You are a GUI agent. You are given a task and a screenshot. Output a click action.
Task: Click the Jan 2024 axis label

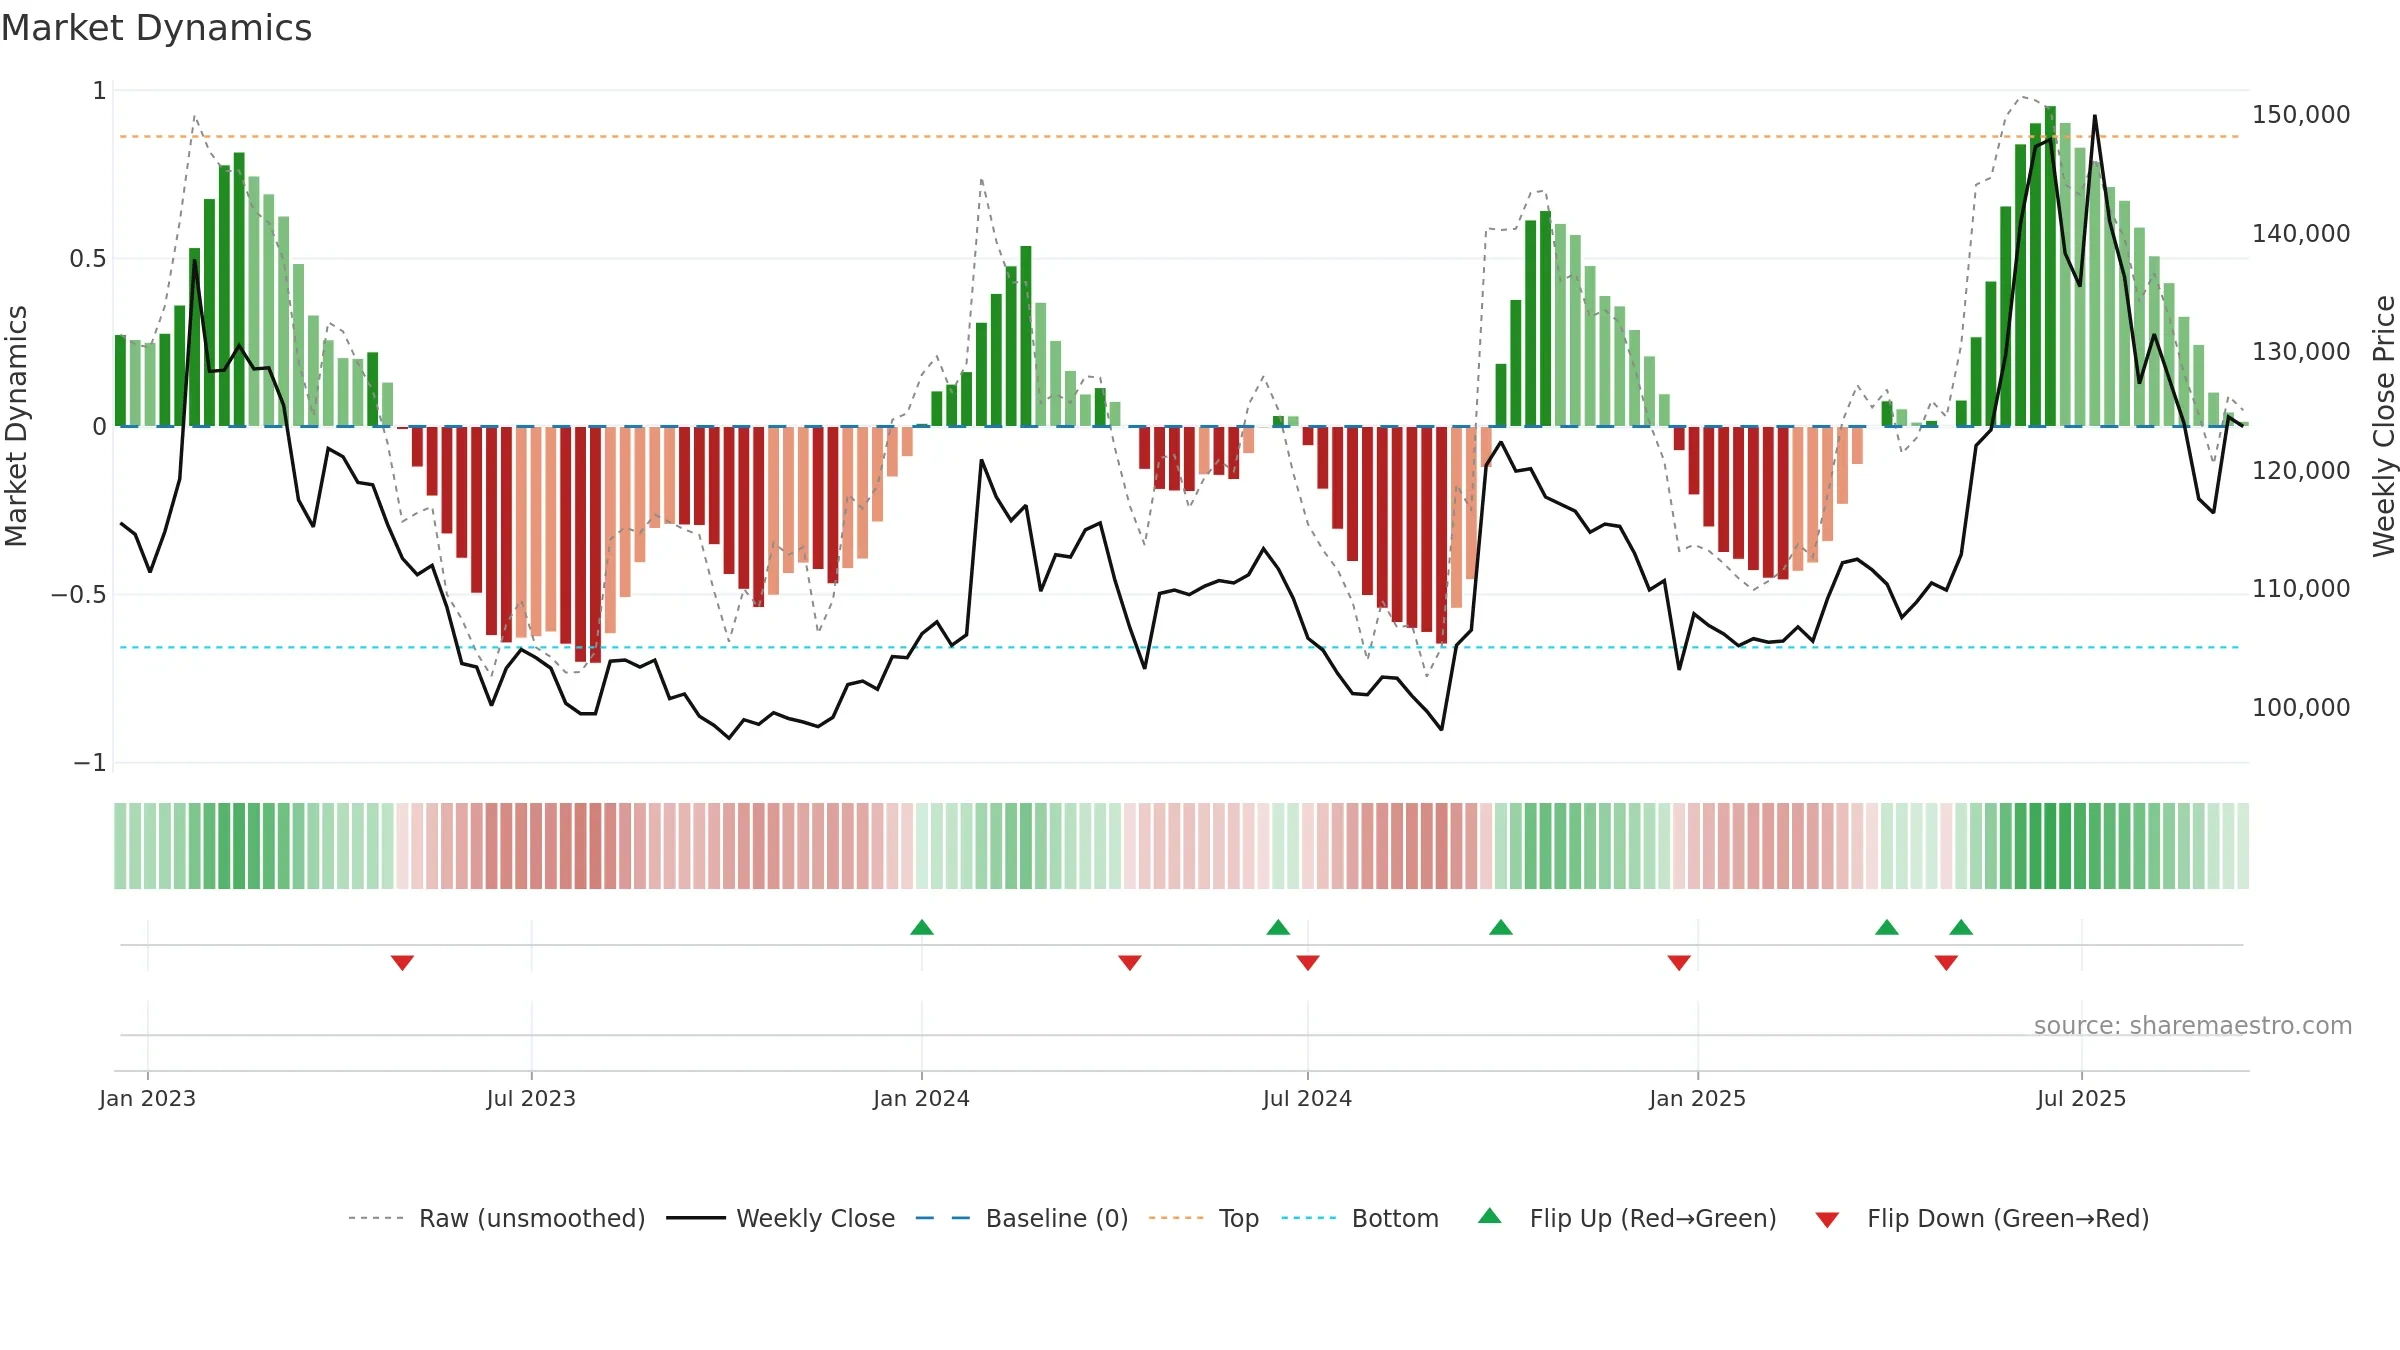pos(921,1098)
